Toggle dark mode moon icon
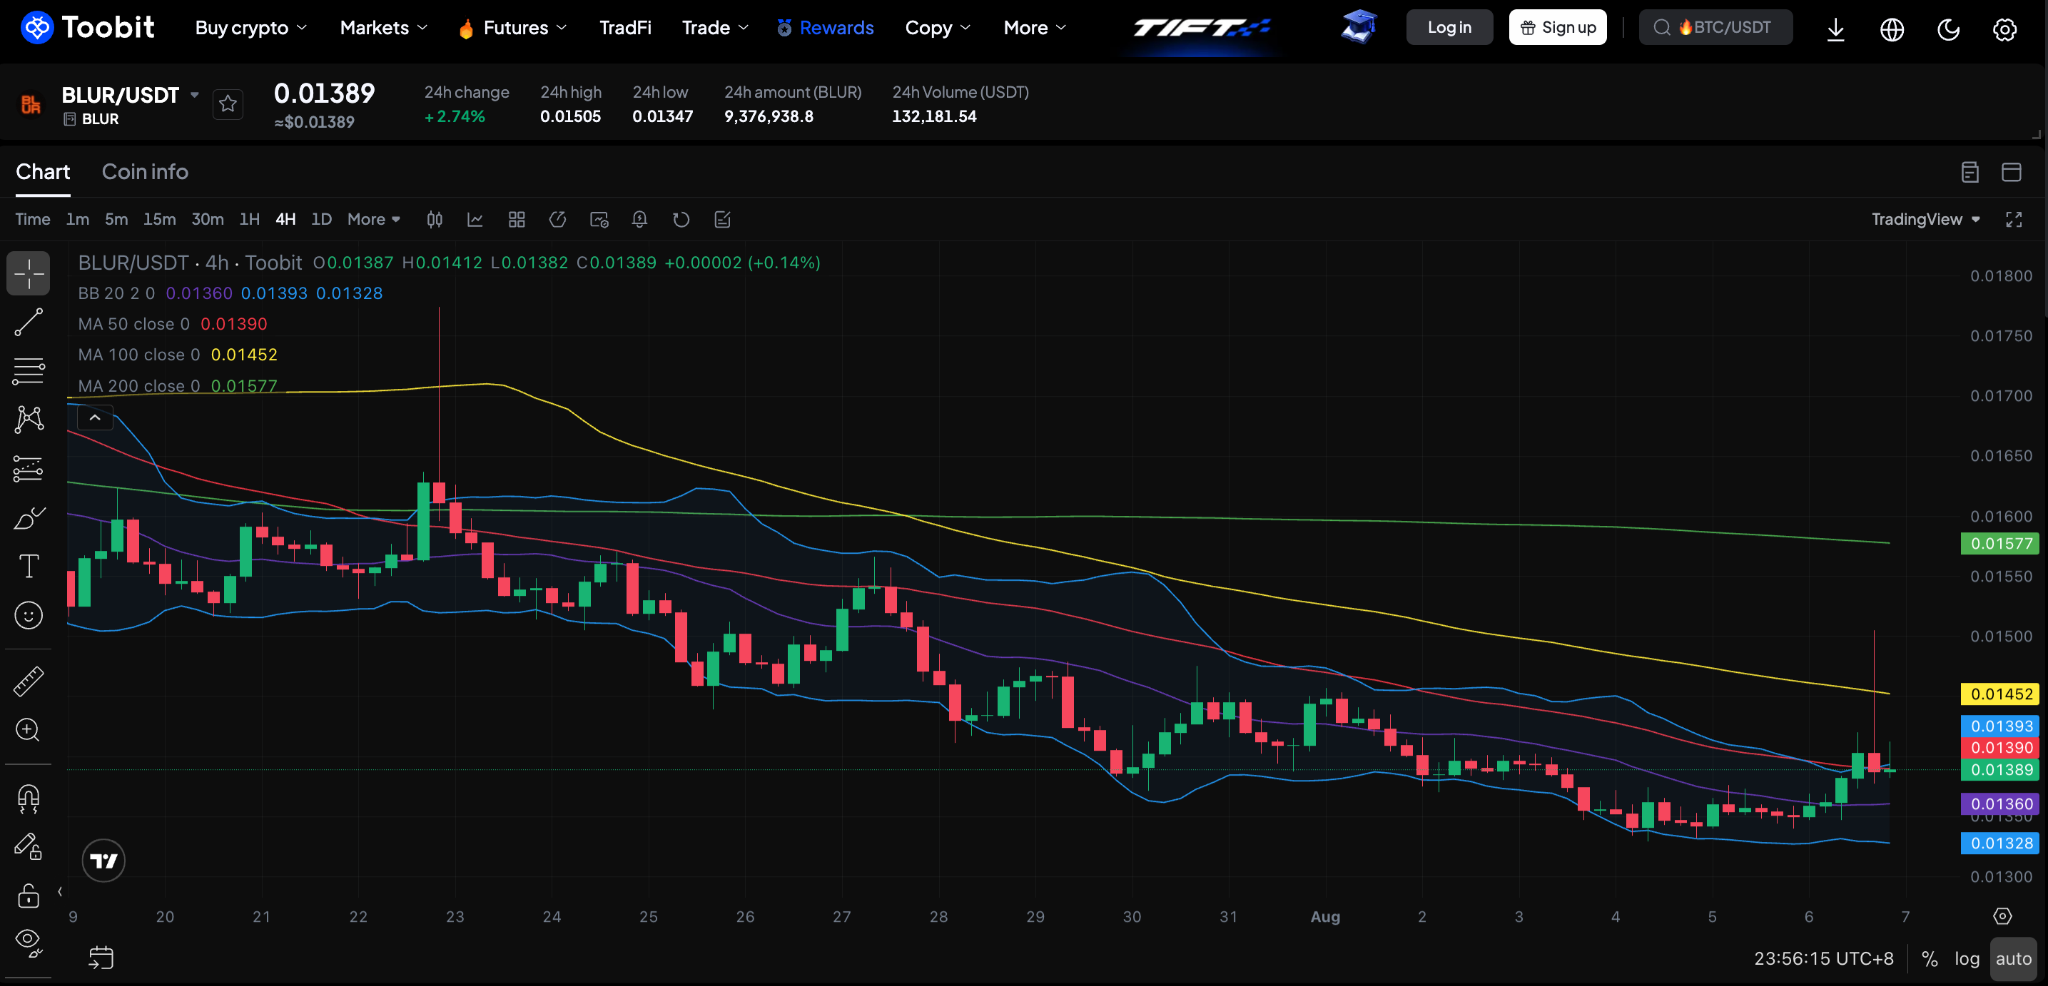This screenshot has height=986, width=2048. [1948, 29]
